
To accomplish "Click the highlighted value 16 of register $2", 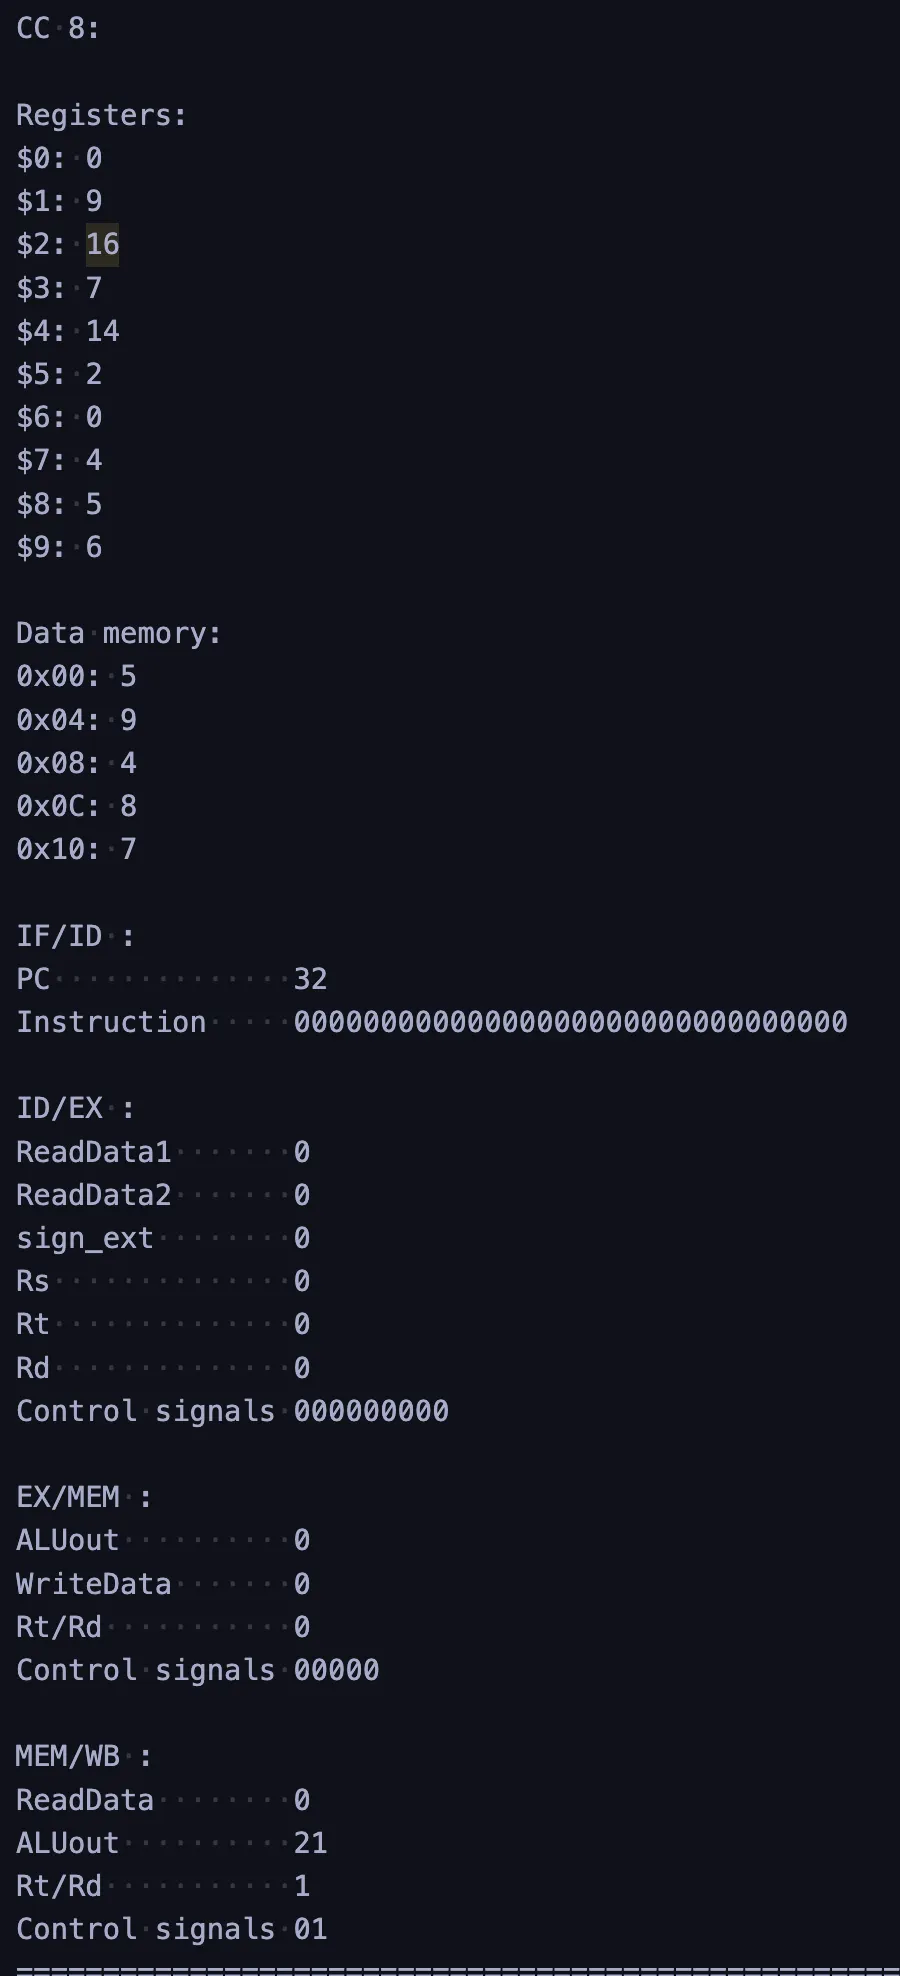I will pyautogui.click(x=102, y=244).
